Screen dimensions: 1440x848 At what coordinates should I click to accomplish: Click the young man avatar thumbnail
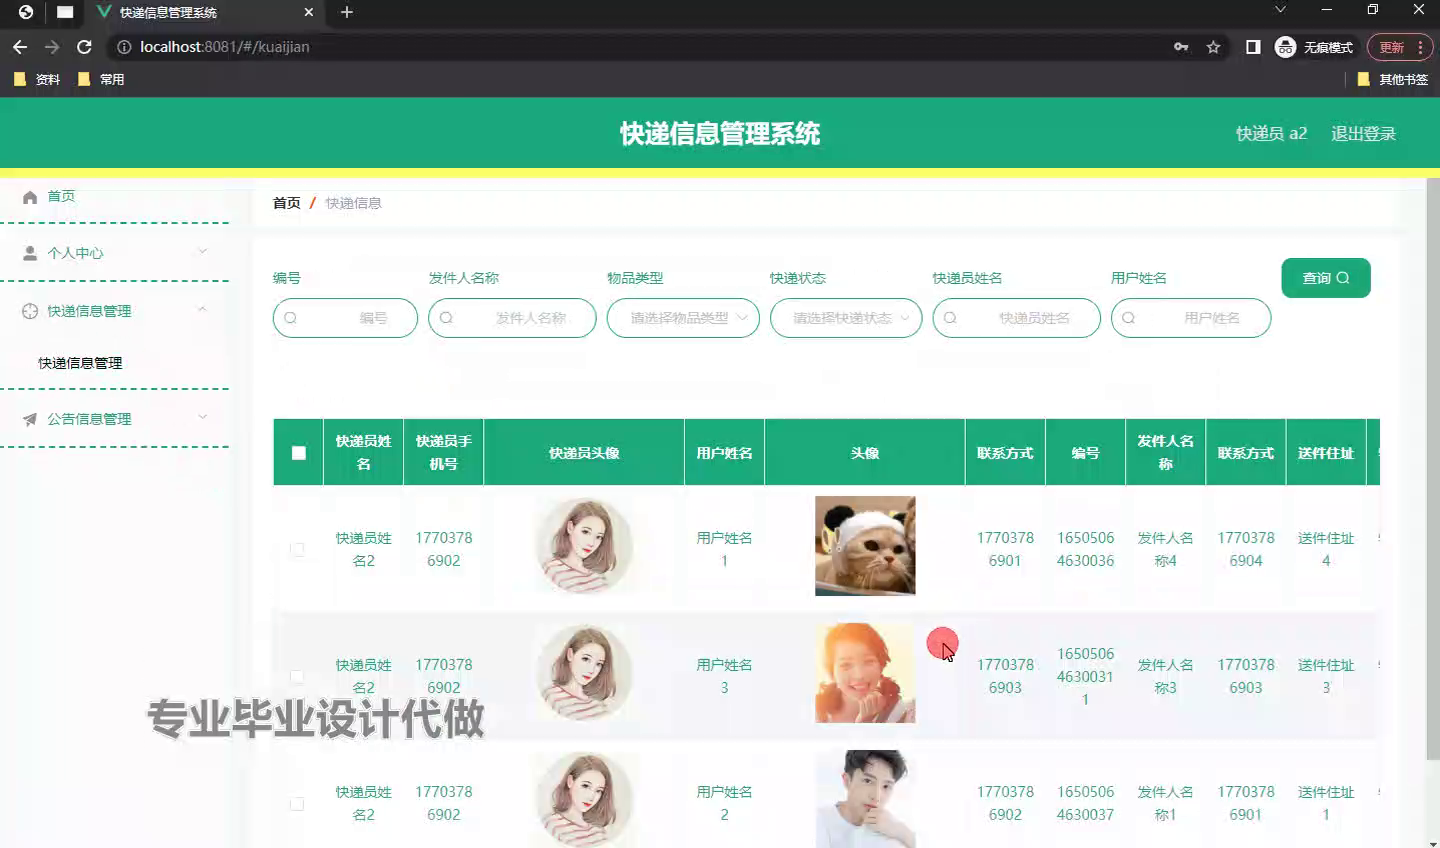tap(865, 799)
